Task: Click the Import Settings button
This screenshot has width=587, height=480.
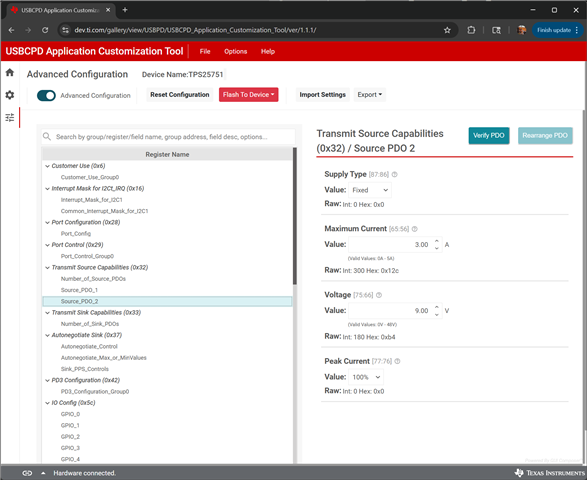Action: (322, 95)
